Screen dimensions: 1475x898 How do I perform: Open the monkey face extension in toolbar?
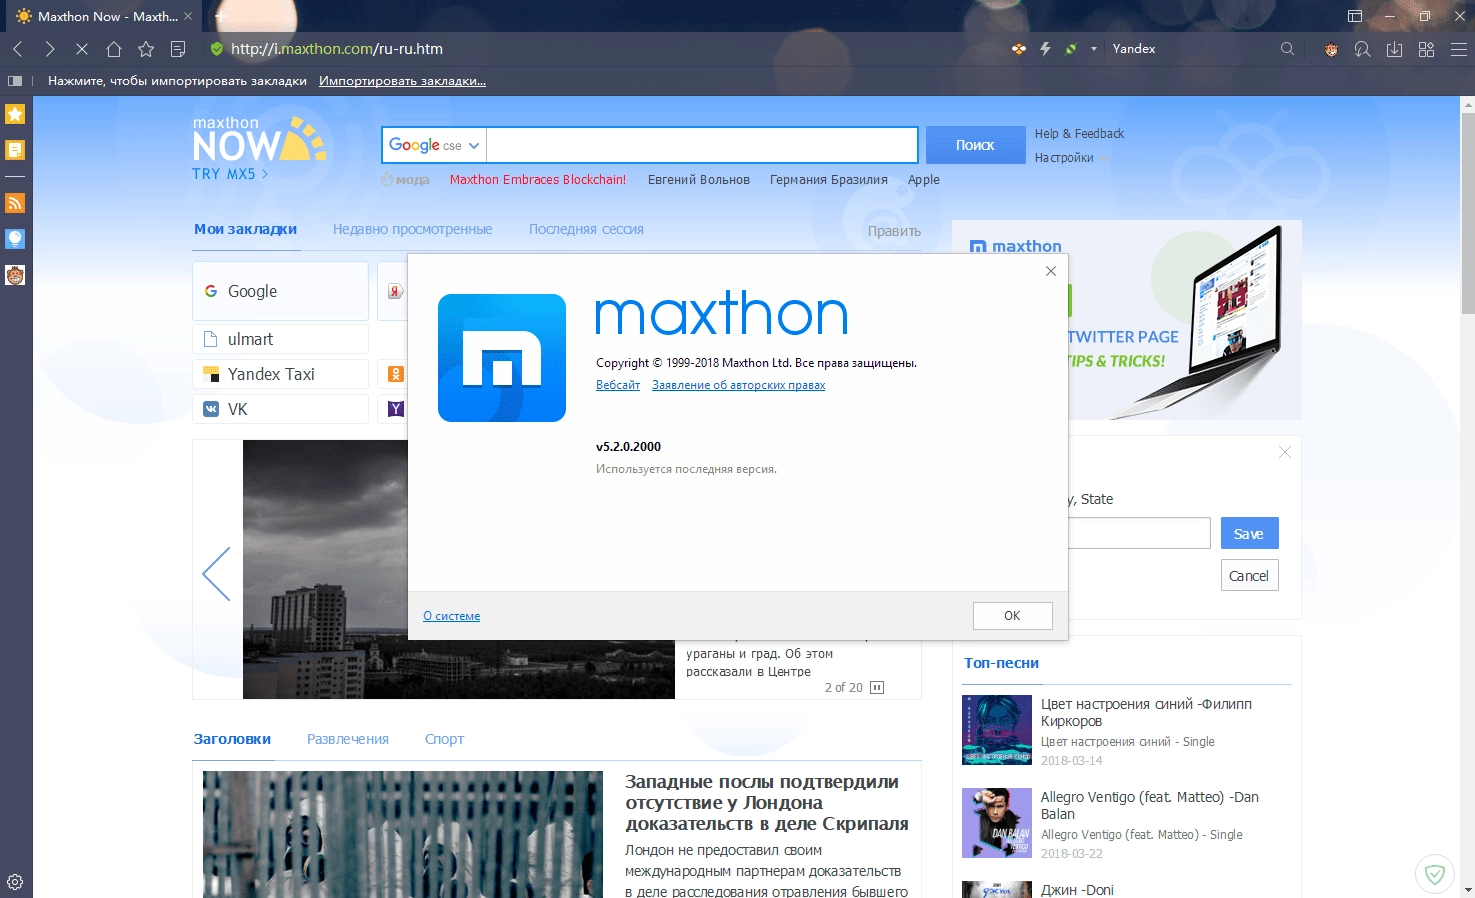(1331, 49)
